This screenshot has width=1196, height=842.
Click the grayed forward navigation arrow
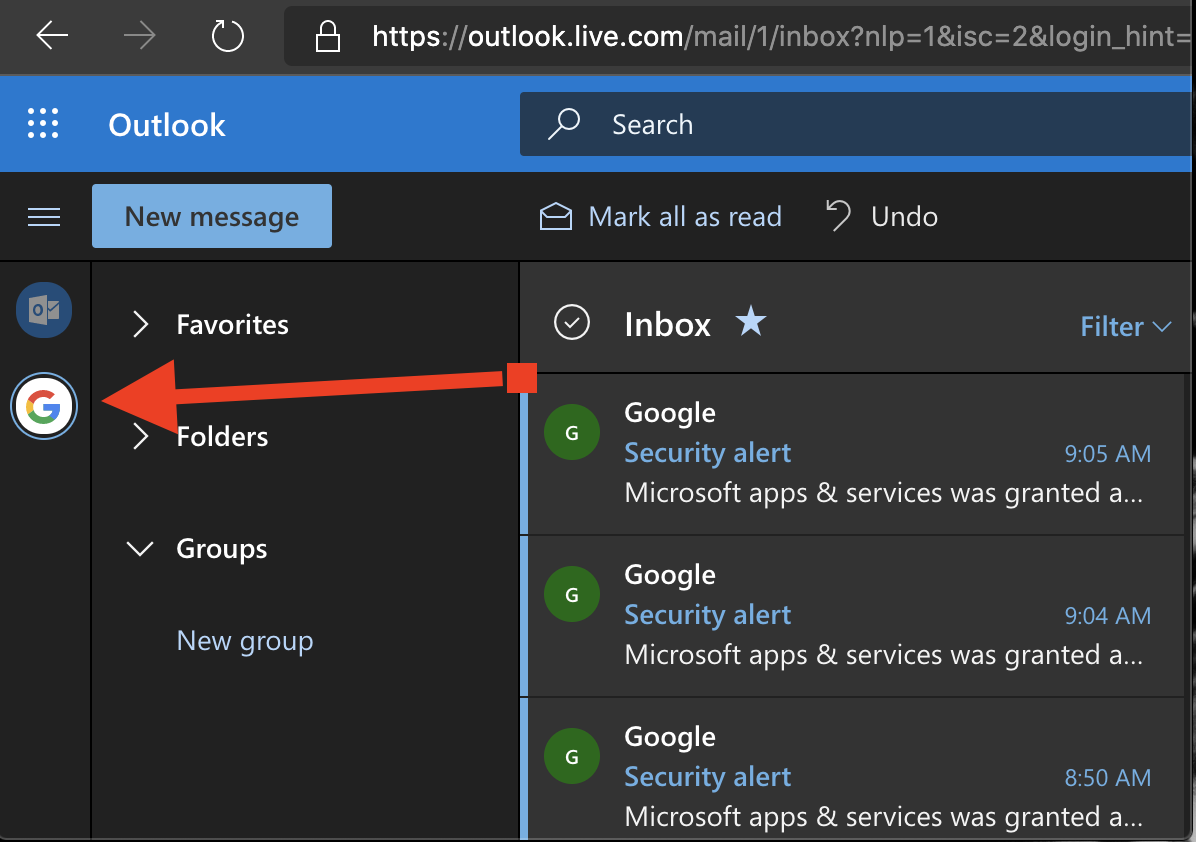pos(139,36)
